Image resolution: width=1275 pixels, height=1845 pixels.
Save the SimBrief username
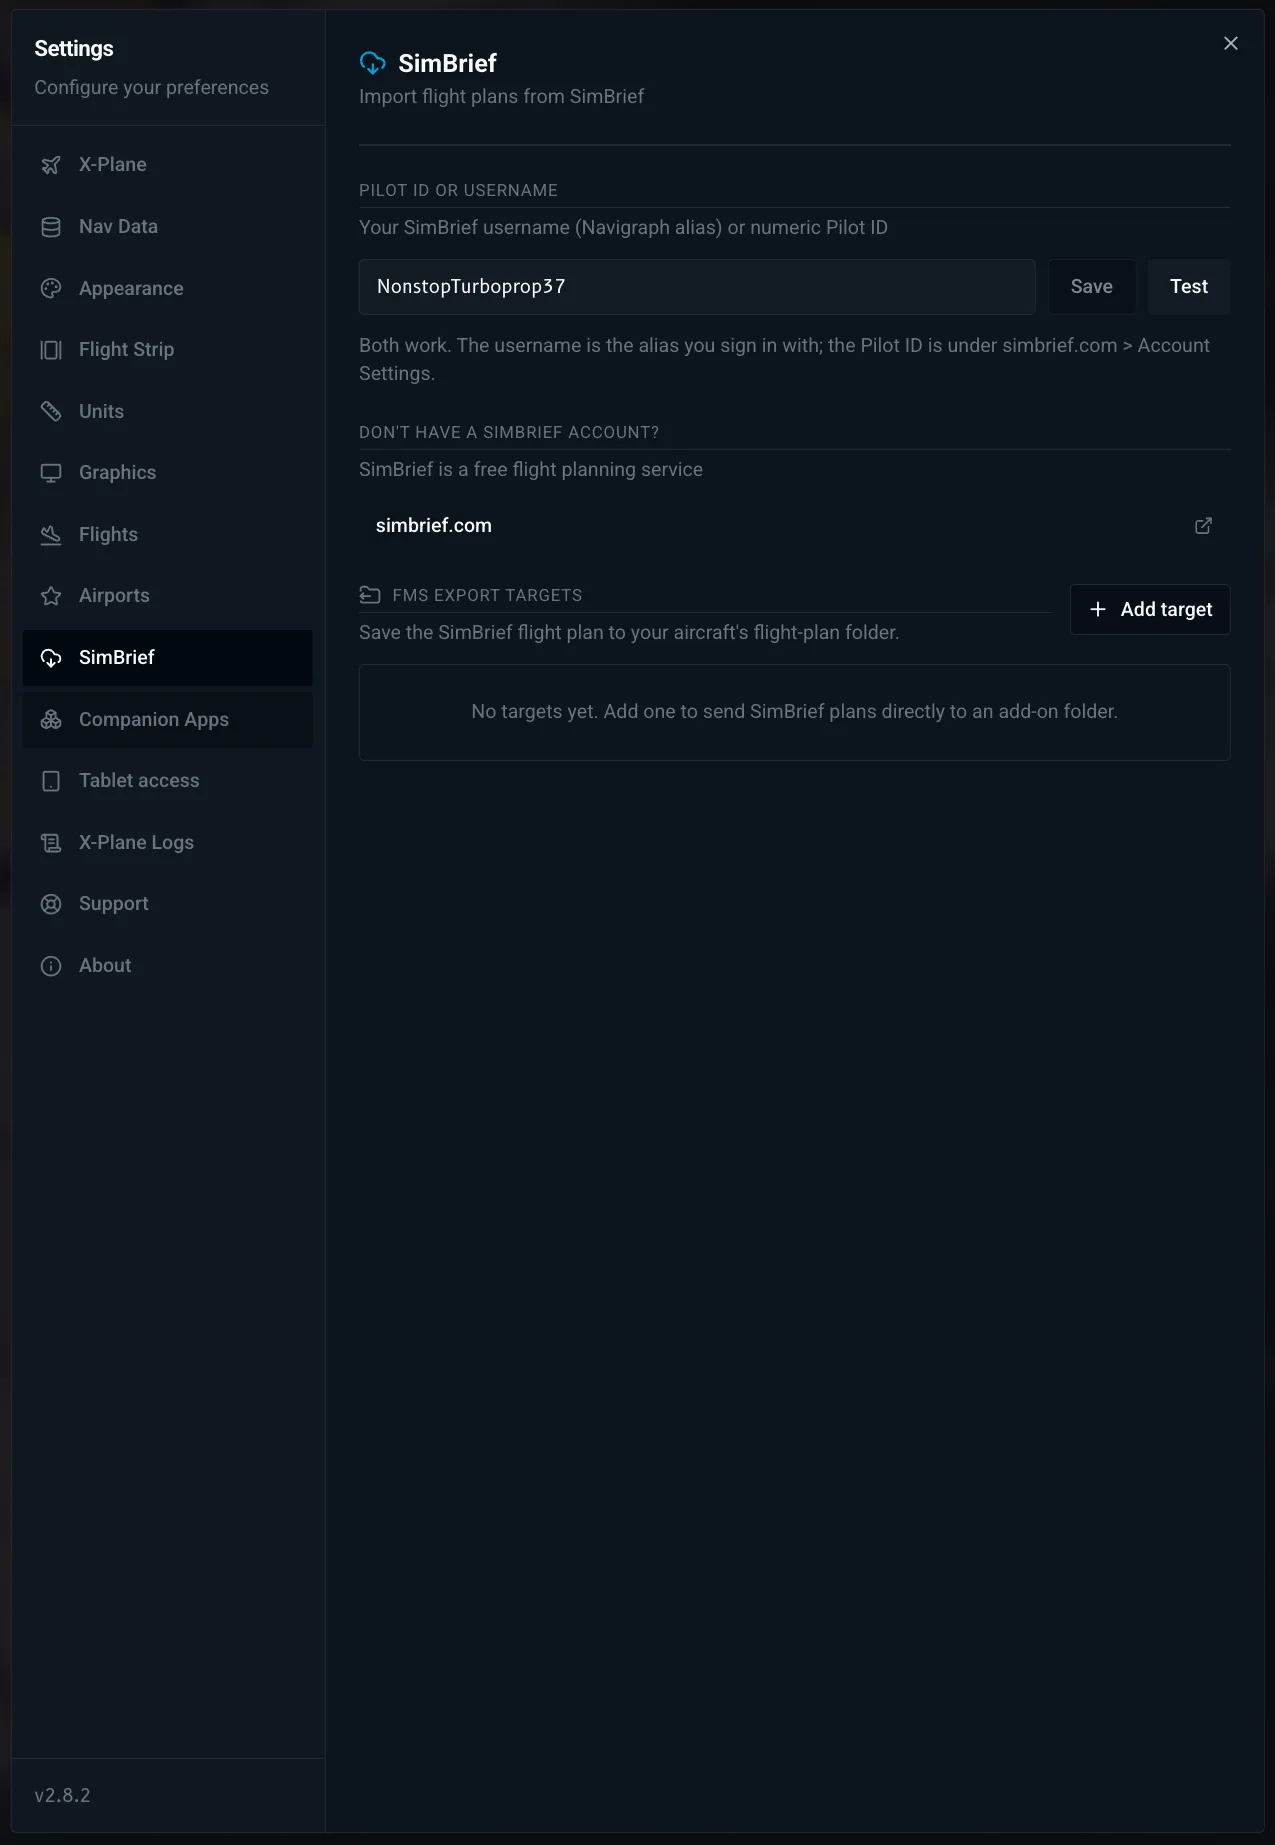1092,287
